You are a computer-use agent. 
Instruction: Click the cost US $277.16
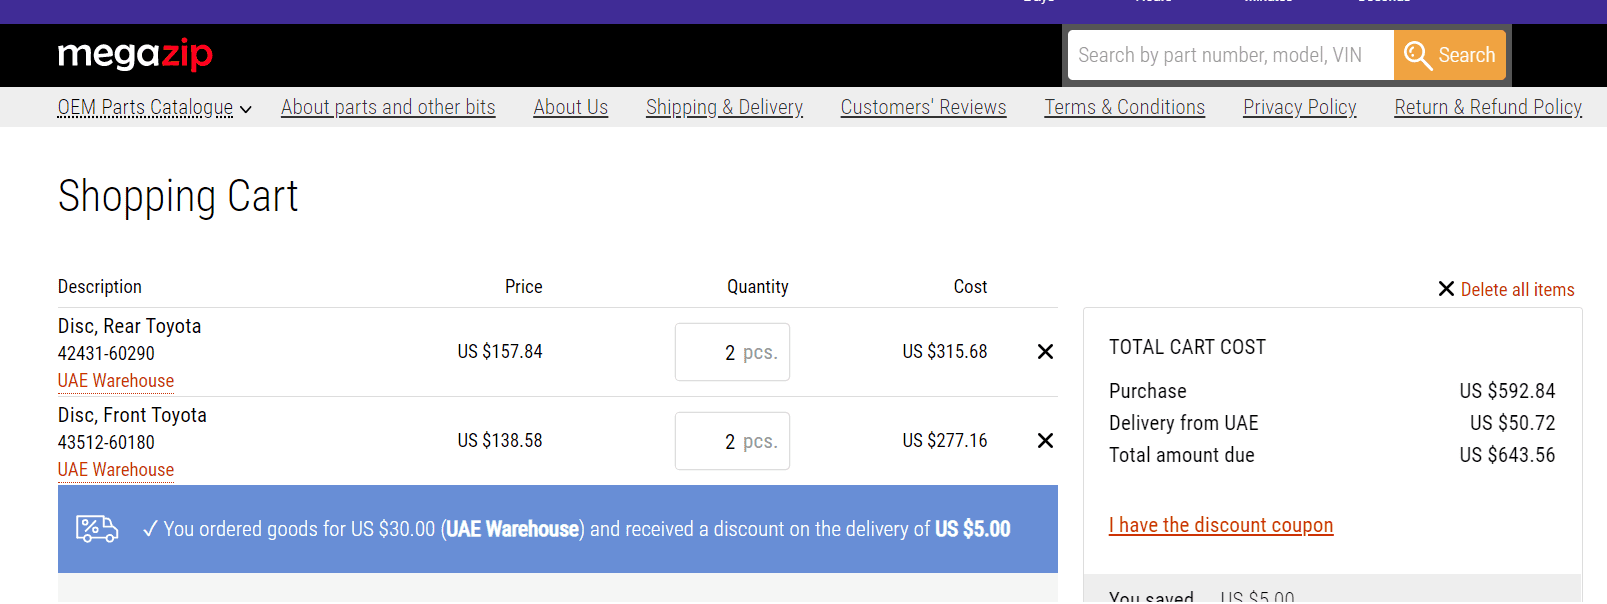[945, 441]
